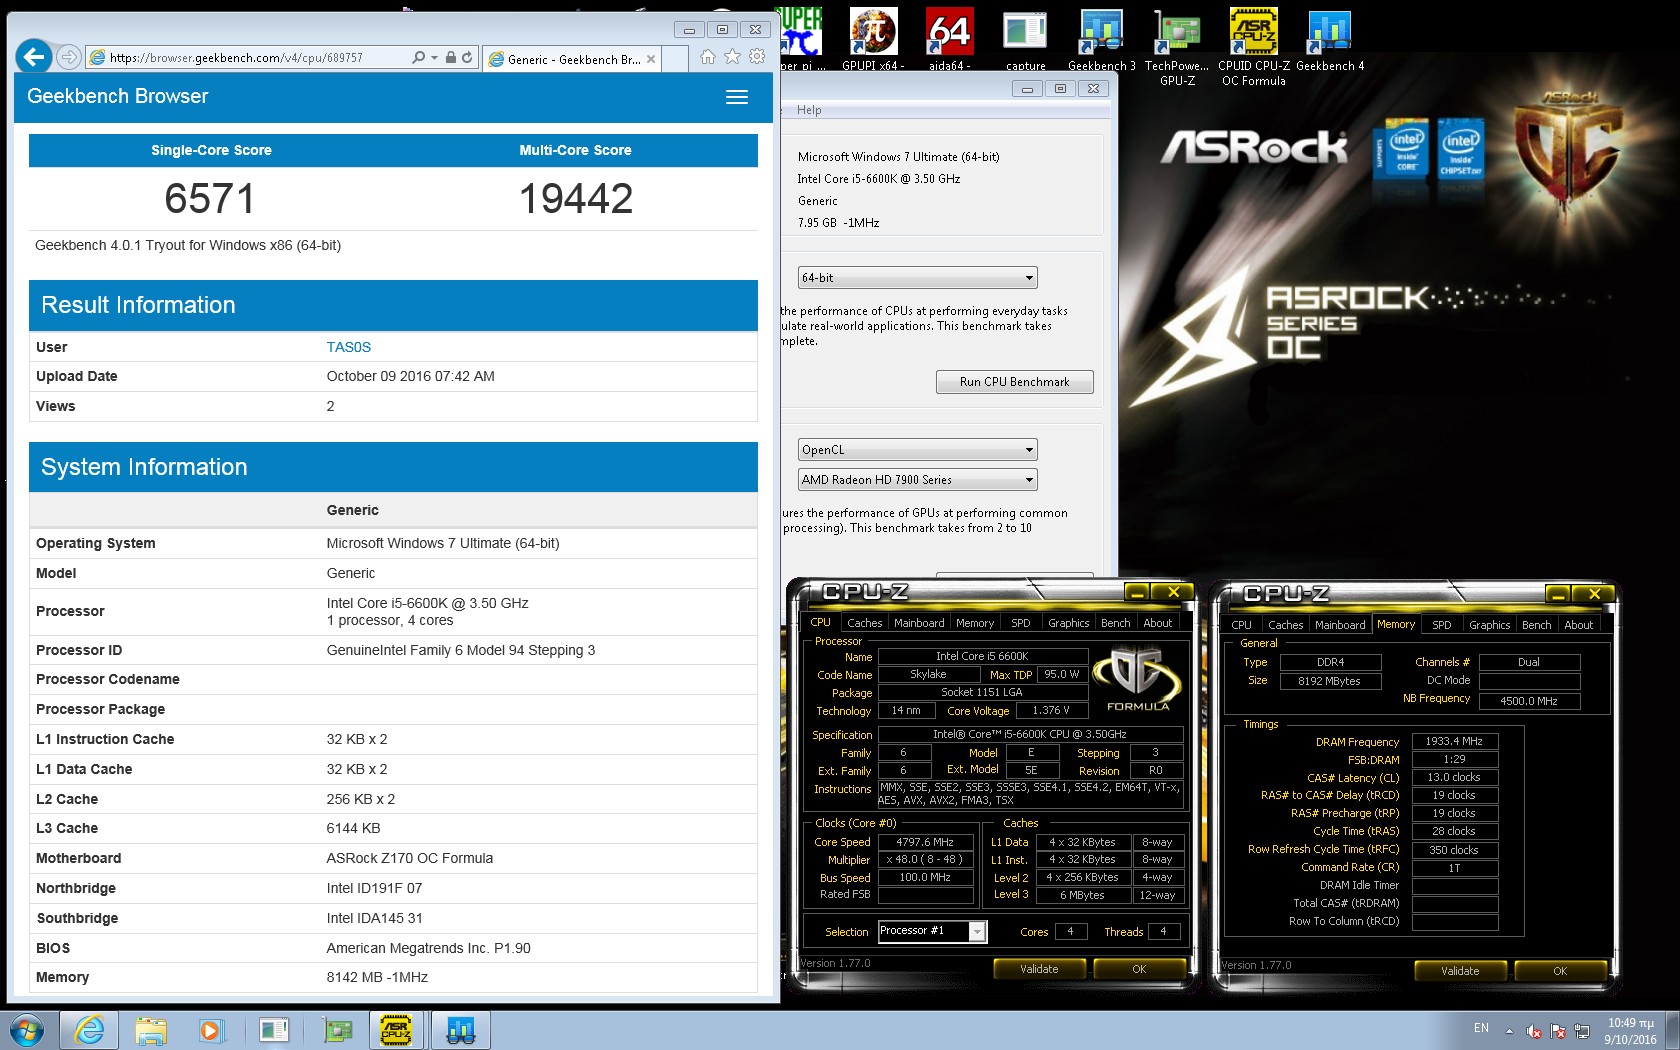
Task: Expand the OpenCL compute API dropdown
Action: (917, 450)
